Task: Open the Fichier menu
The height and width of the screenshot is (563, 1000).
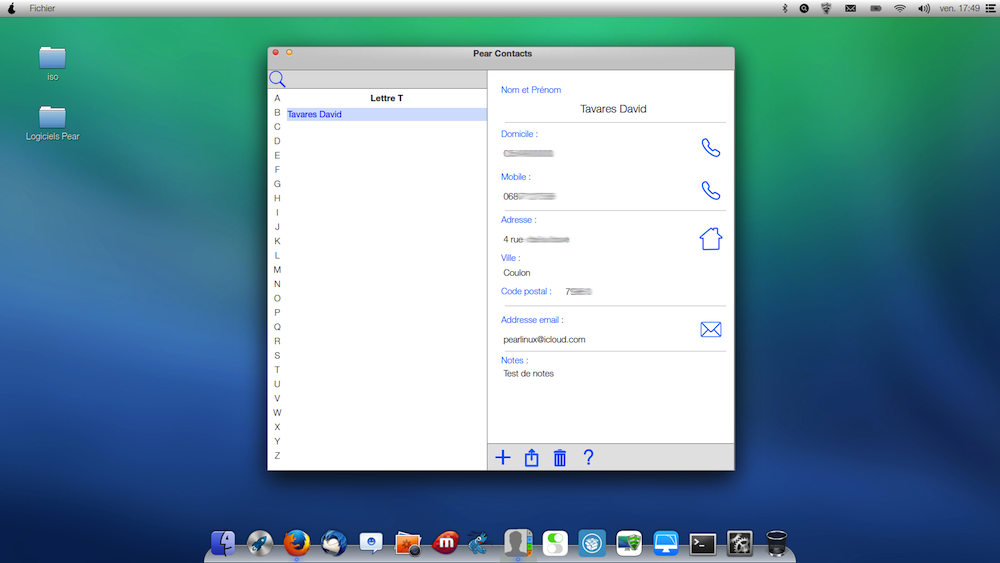Action: pos(42,8)
